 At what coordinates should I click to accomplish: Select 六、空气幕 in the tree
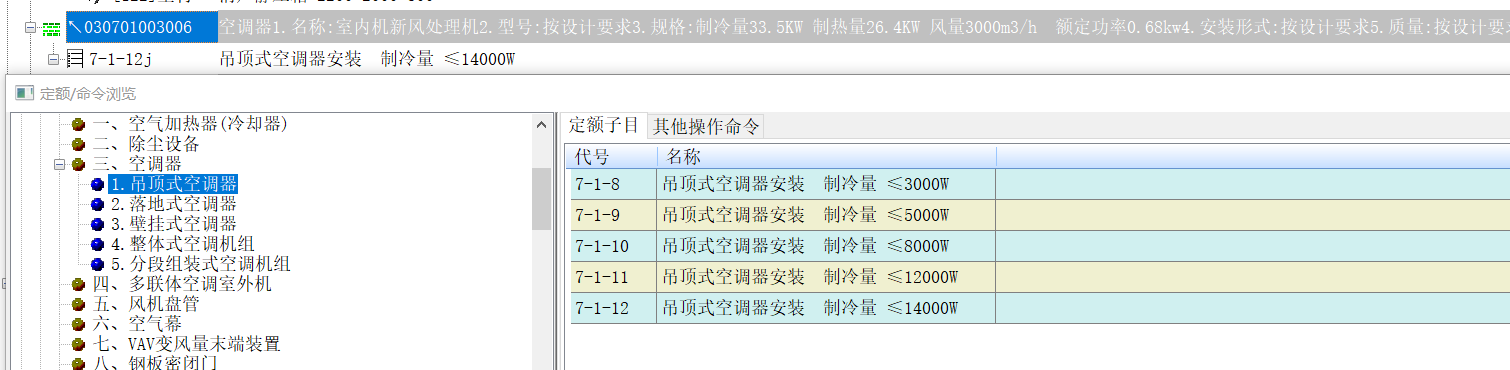coord(137,324)
